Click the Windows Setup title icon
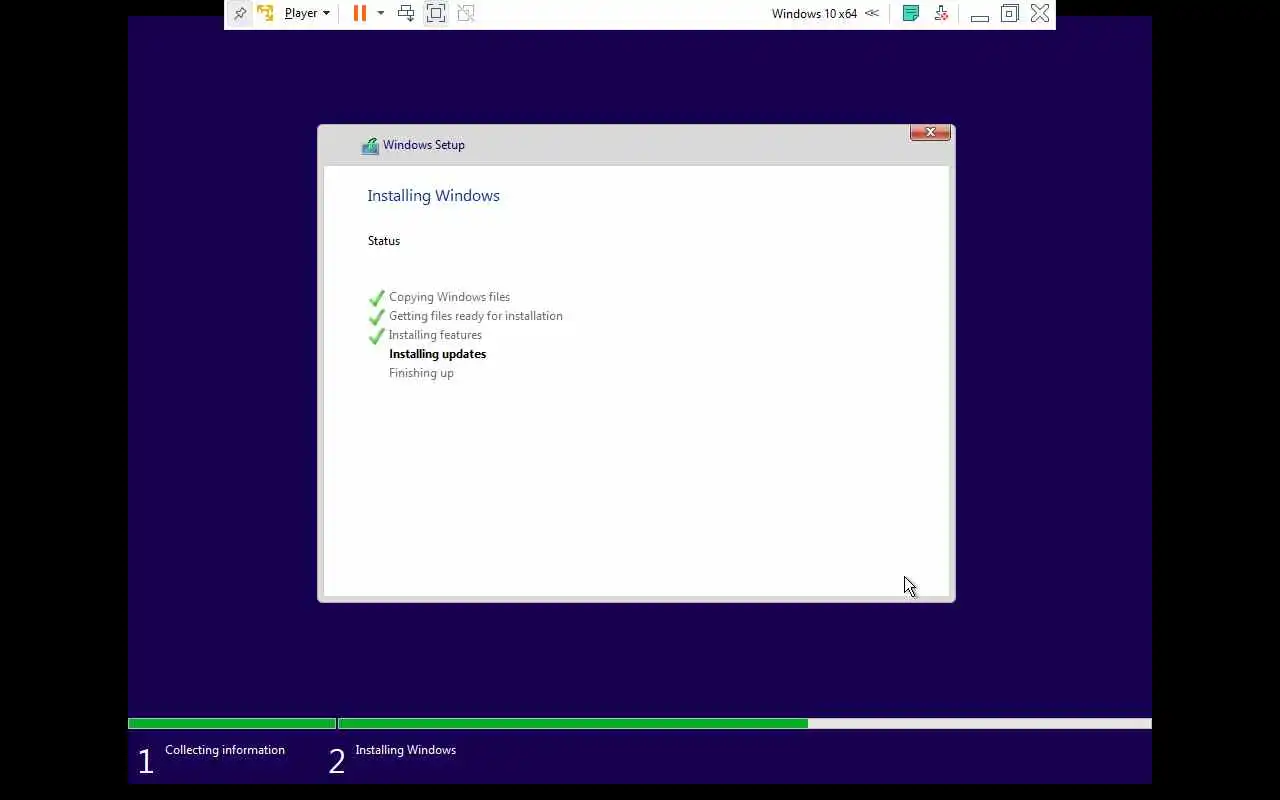The width and height of the screenshot is (1280, 800). click(370, 145)
